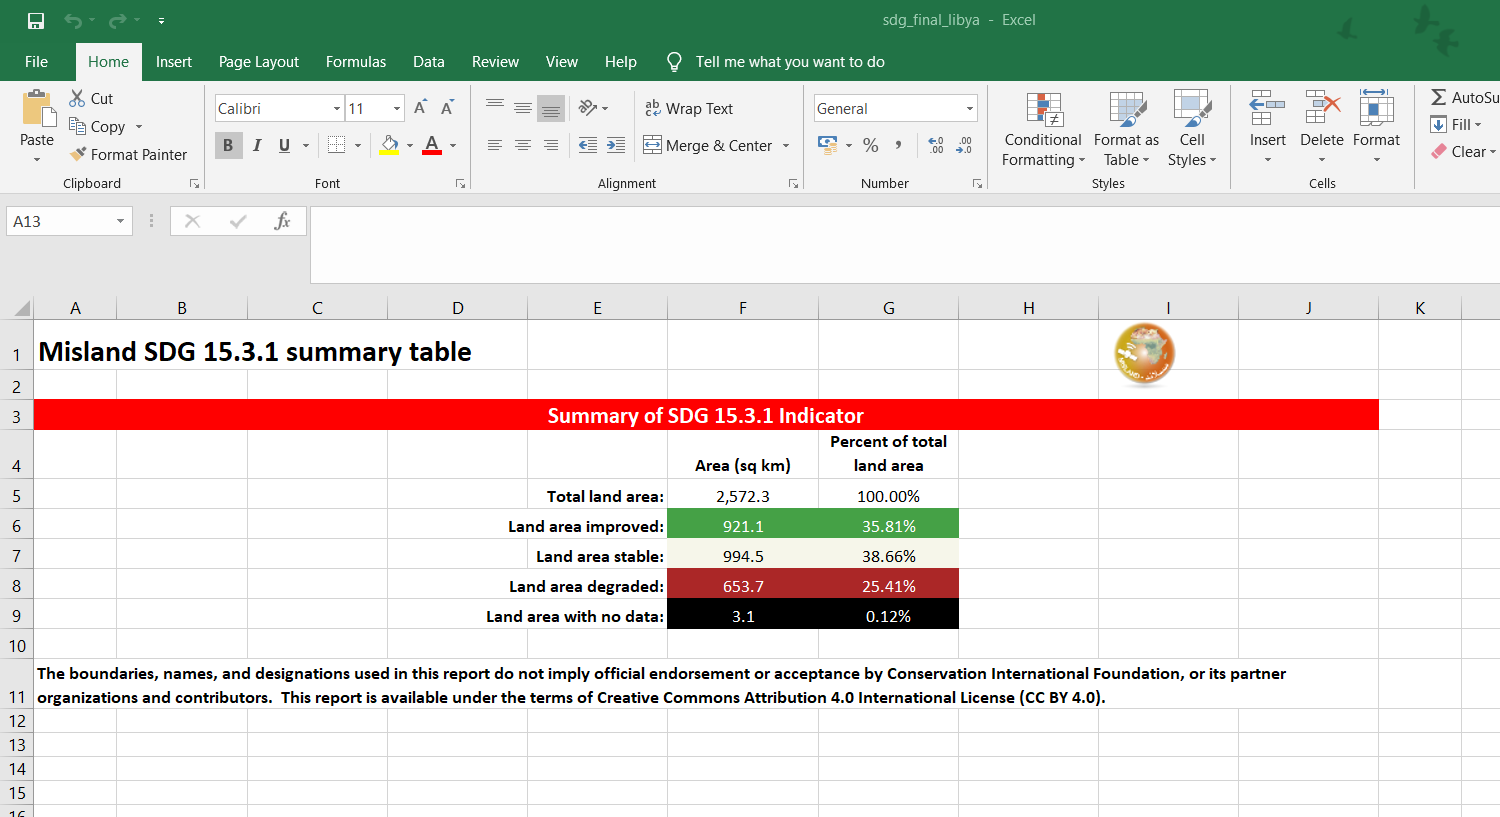Apply the red font color

pyautogui.click(x=432, y=145)
